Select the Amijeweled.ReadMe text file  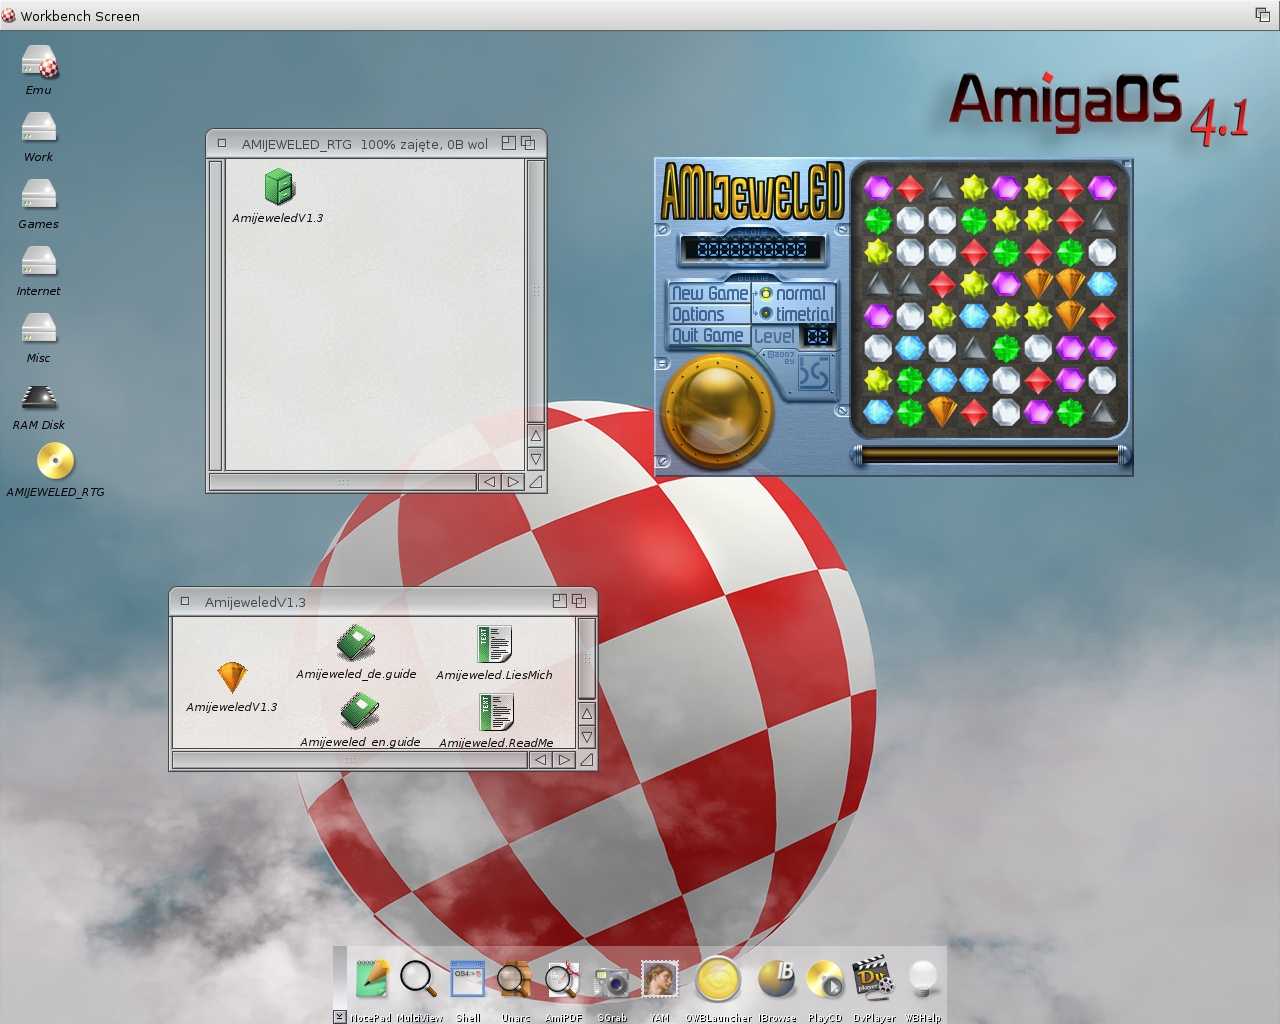tap(495, 712)
